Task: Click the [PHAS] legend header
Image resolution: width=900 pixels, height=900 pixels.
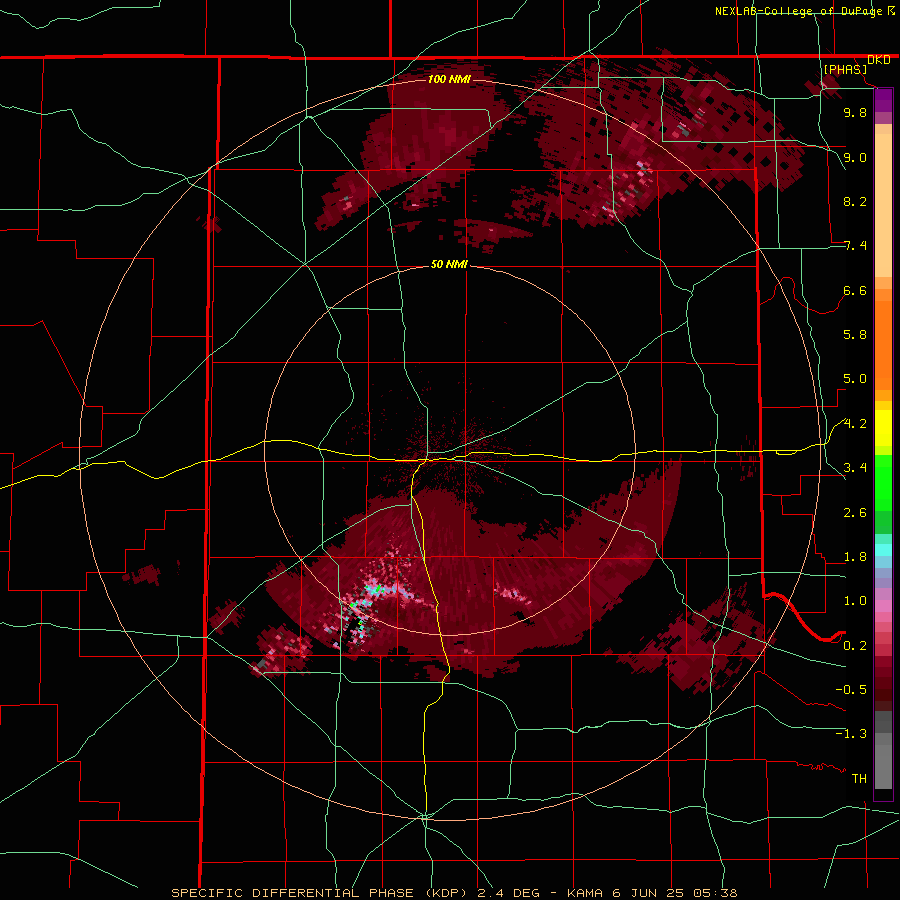Action: (845, 69)
